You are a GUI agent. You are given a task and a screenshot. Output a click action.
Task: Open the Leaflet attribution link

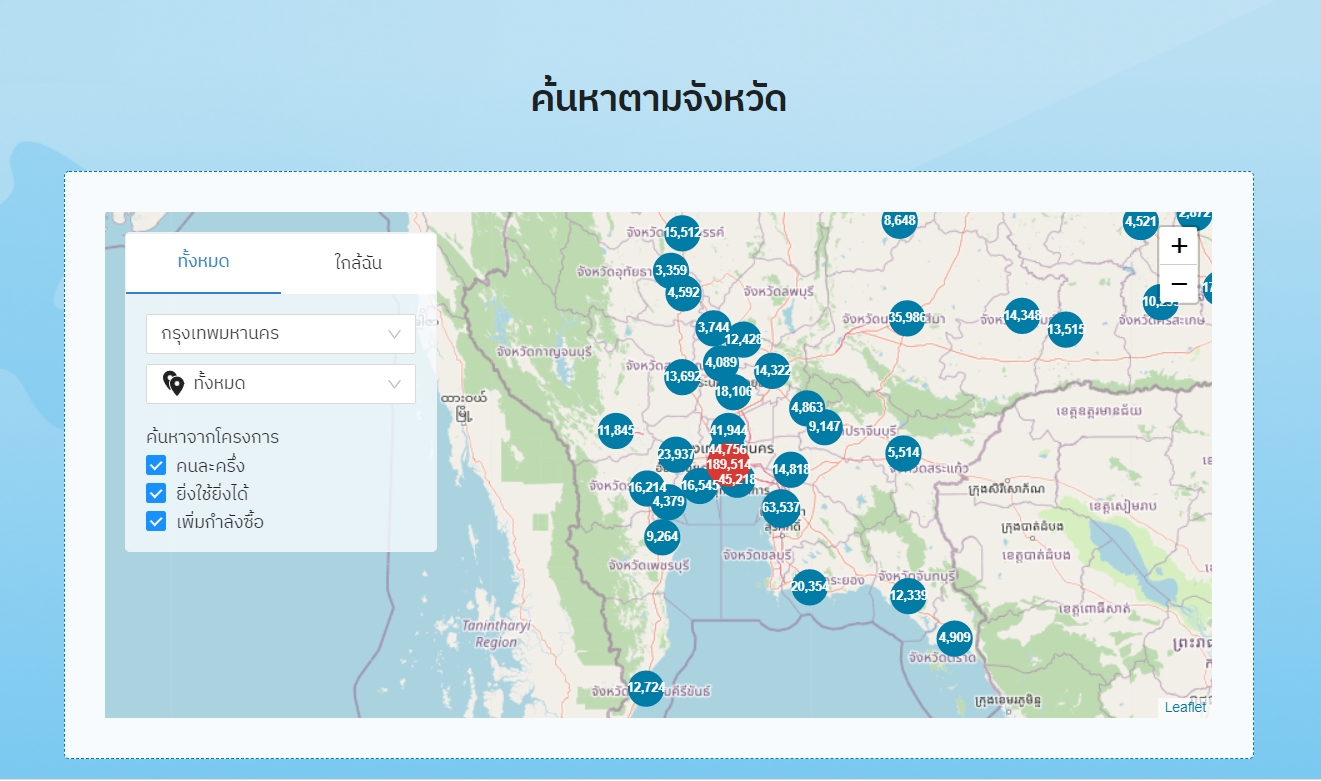tap(1186, 707)
